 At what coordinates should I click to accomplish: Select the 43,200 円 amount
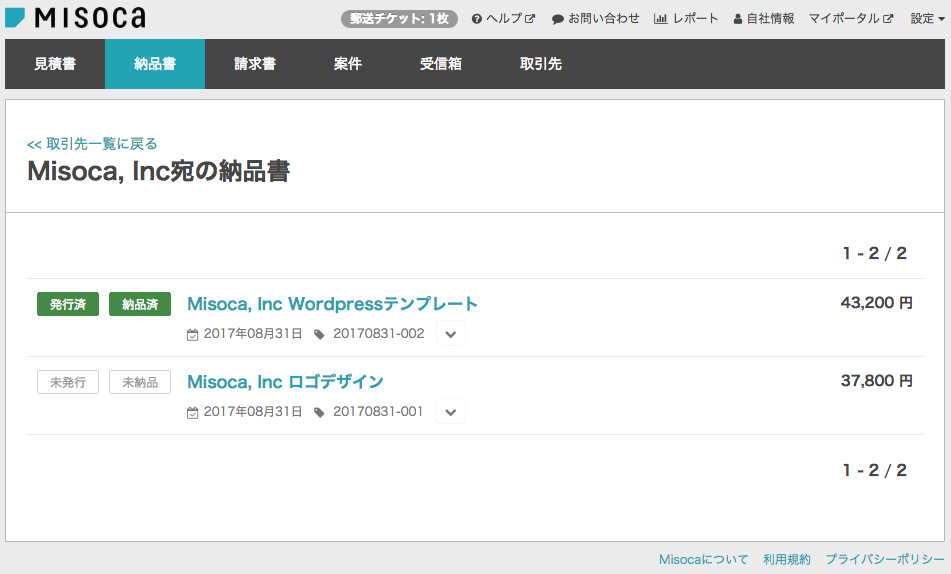point(876,303)
